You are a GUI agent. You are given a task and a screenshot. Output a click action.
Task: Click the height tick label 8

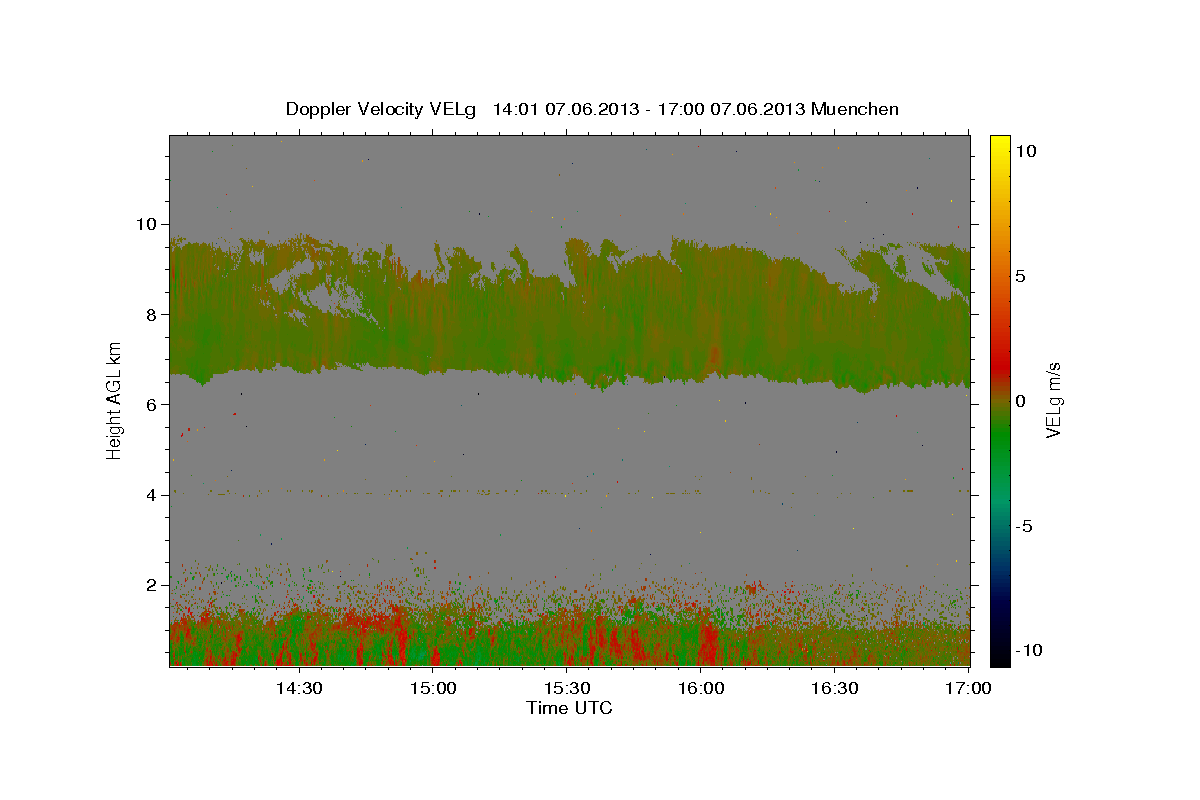pyautogui.click(x=151, y=314)
